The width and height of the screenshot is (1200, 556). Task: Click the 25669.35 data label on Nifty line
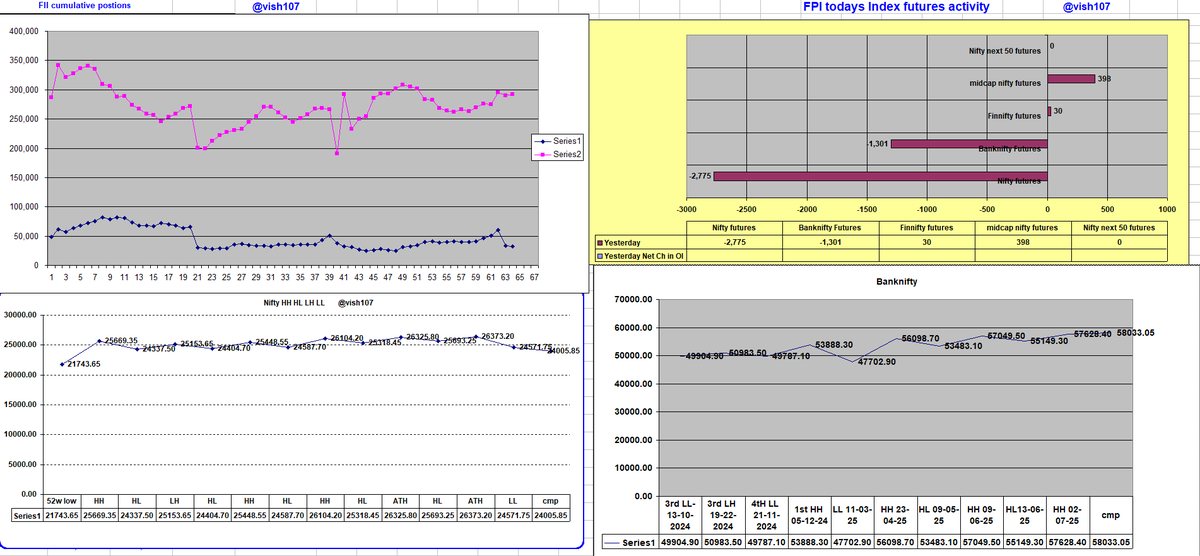(120, 341)
